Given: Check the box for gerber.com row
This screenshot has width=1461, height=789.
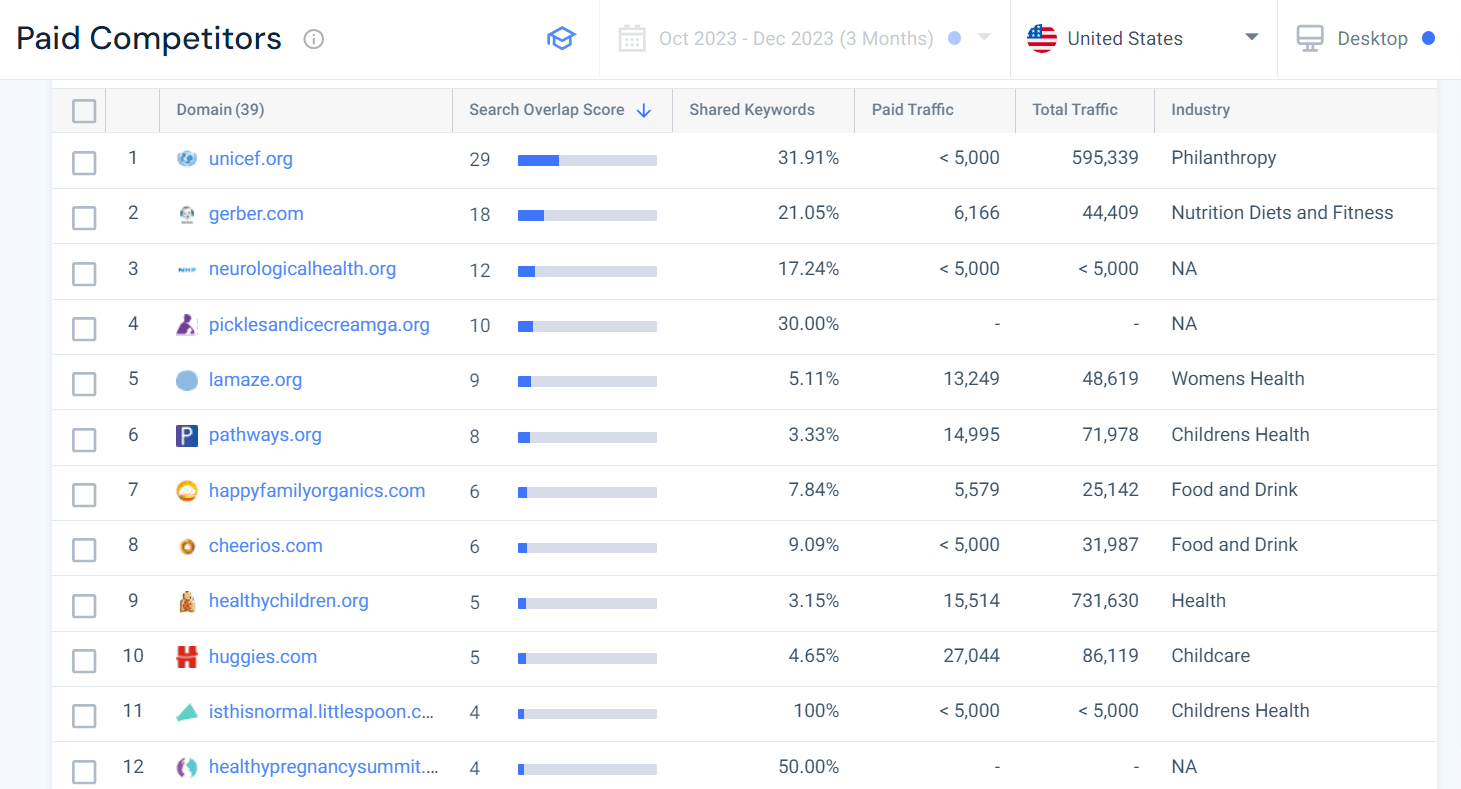Looking at the screenshot, I should 84,218.
